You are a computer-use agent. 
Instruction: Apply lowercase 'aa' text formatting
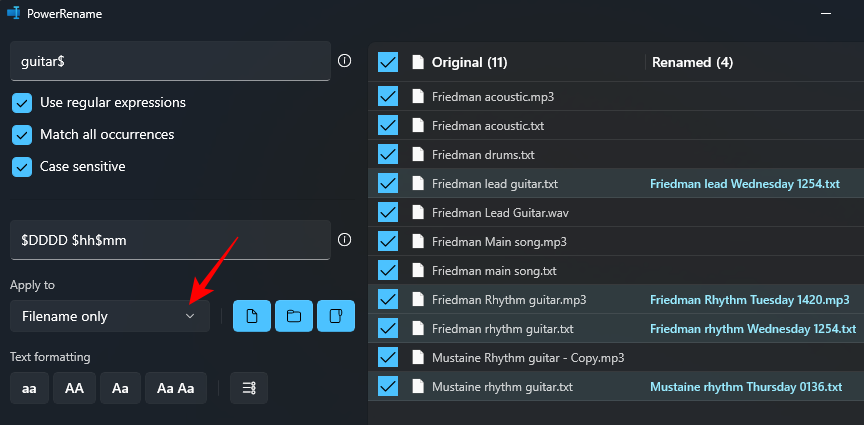pos(29,388)
